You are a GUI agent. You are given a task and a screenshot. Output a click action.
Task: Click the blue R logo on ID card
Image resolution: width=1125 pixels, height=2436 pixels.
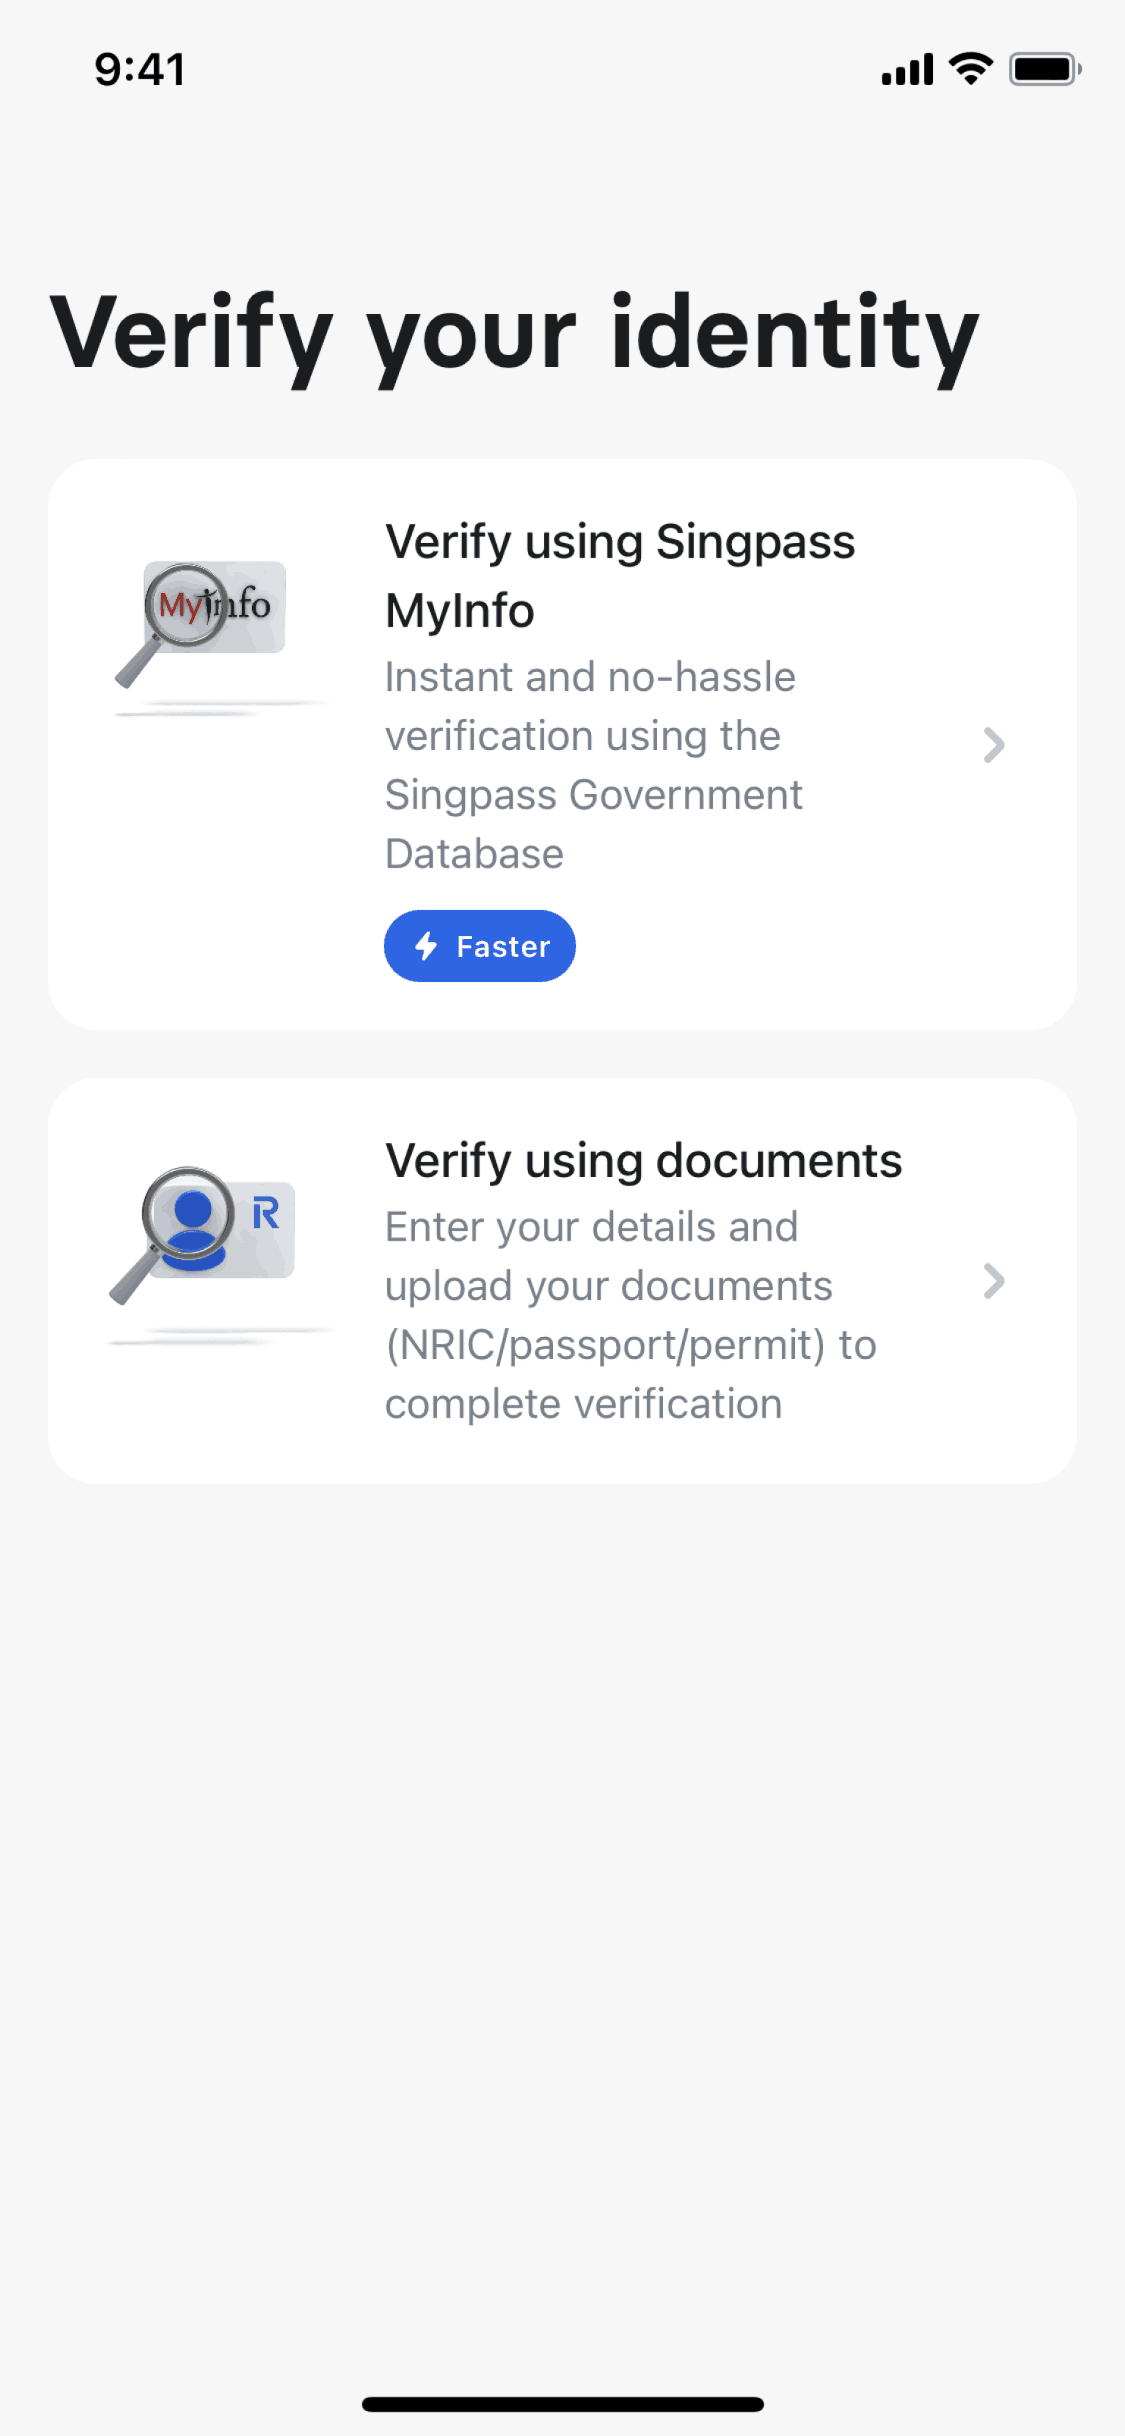click(266, 1213)
